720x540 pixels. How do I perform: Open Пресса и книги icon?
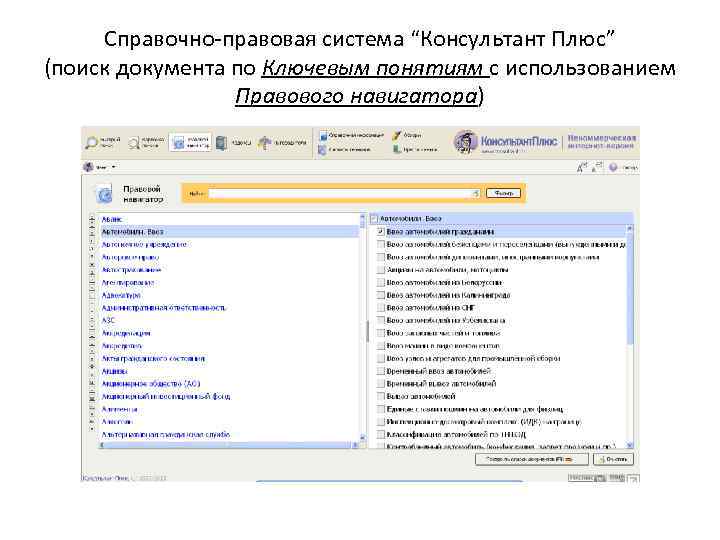tap(397, 149)
